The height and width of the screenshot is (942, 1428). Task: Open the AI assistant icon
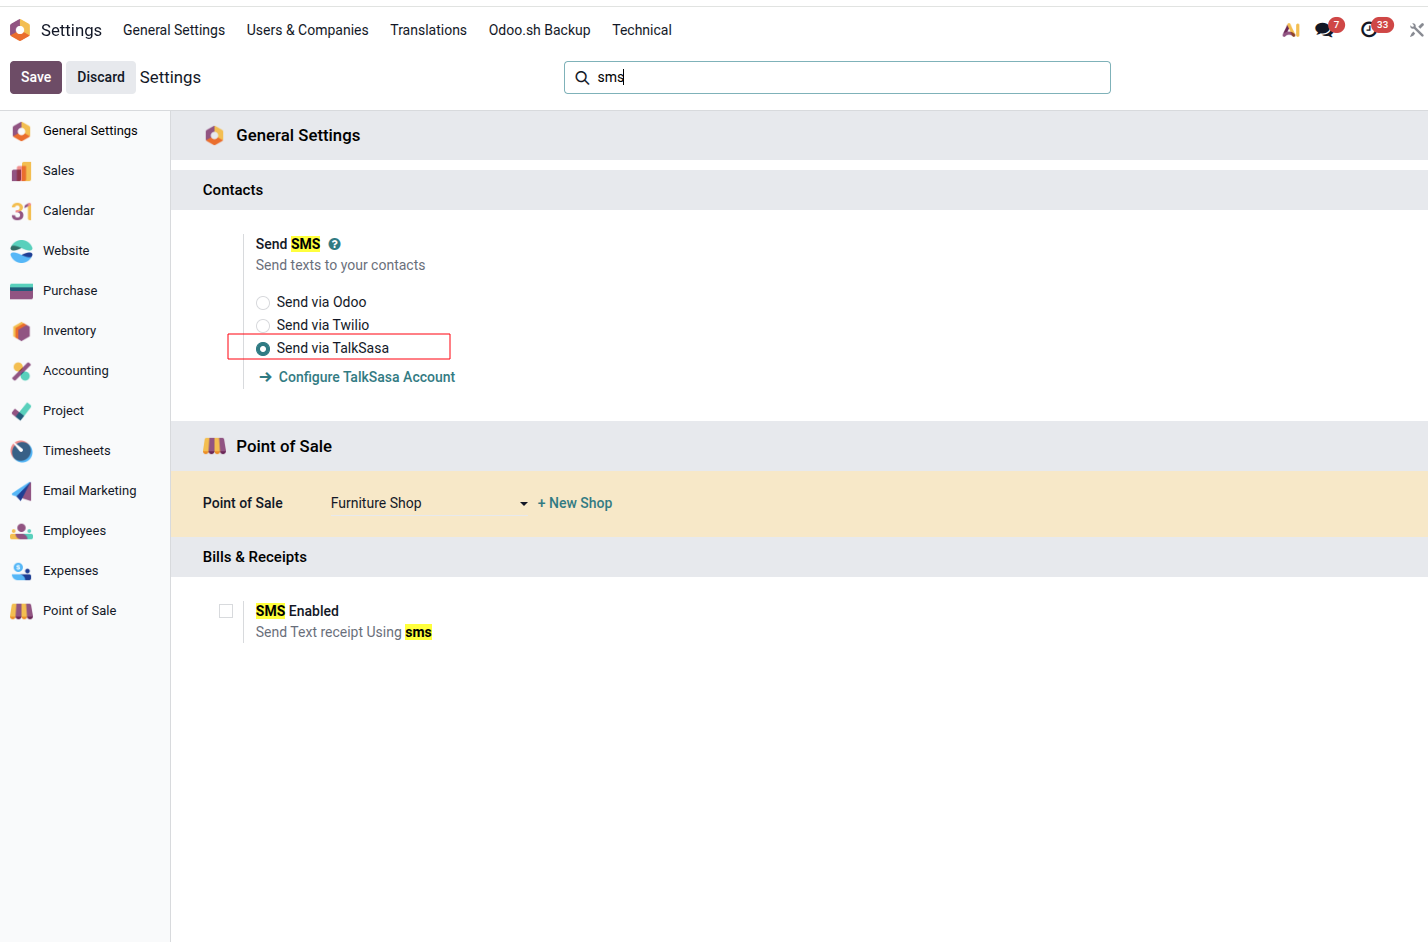[x=1291, y=30]
